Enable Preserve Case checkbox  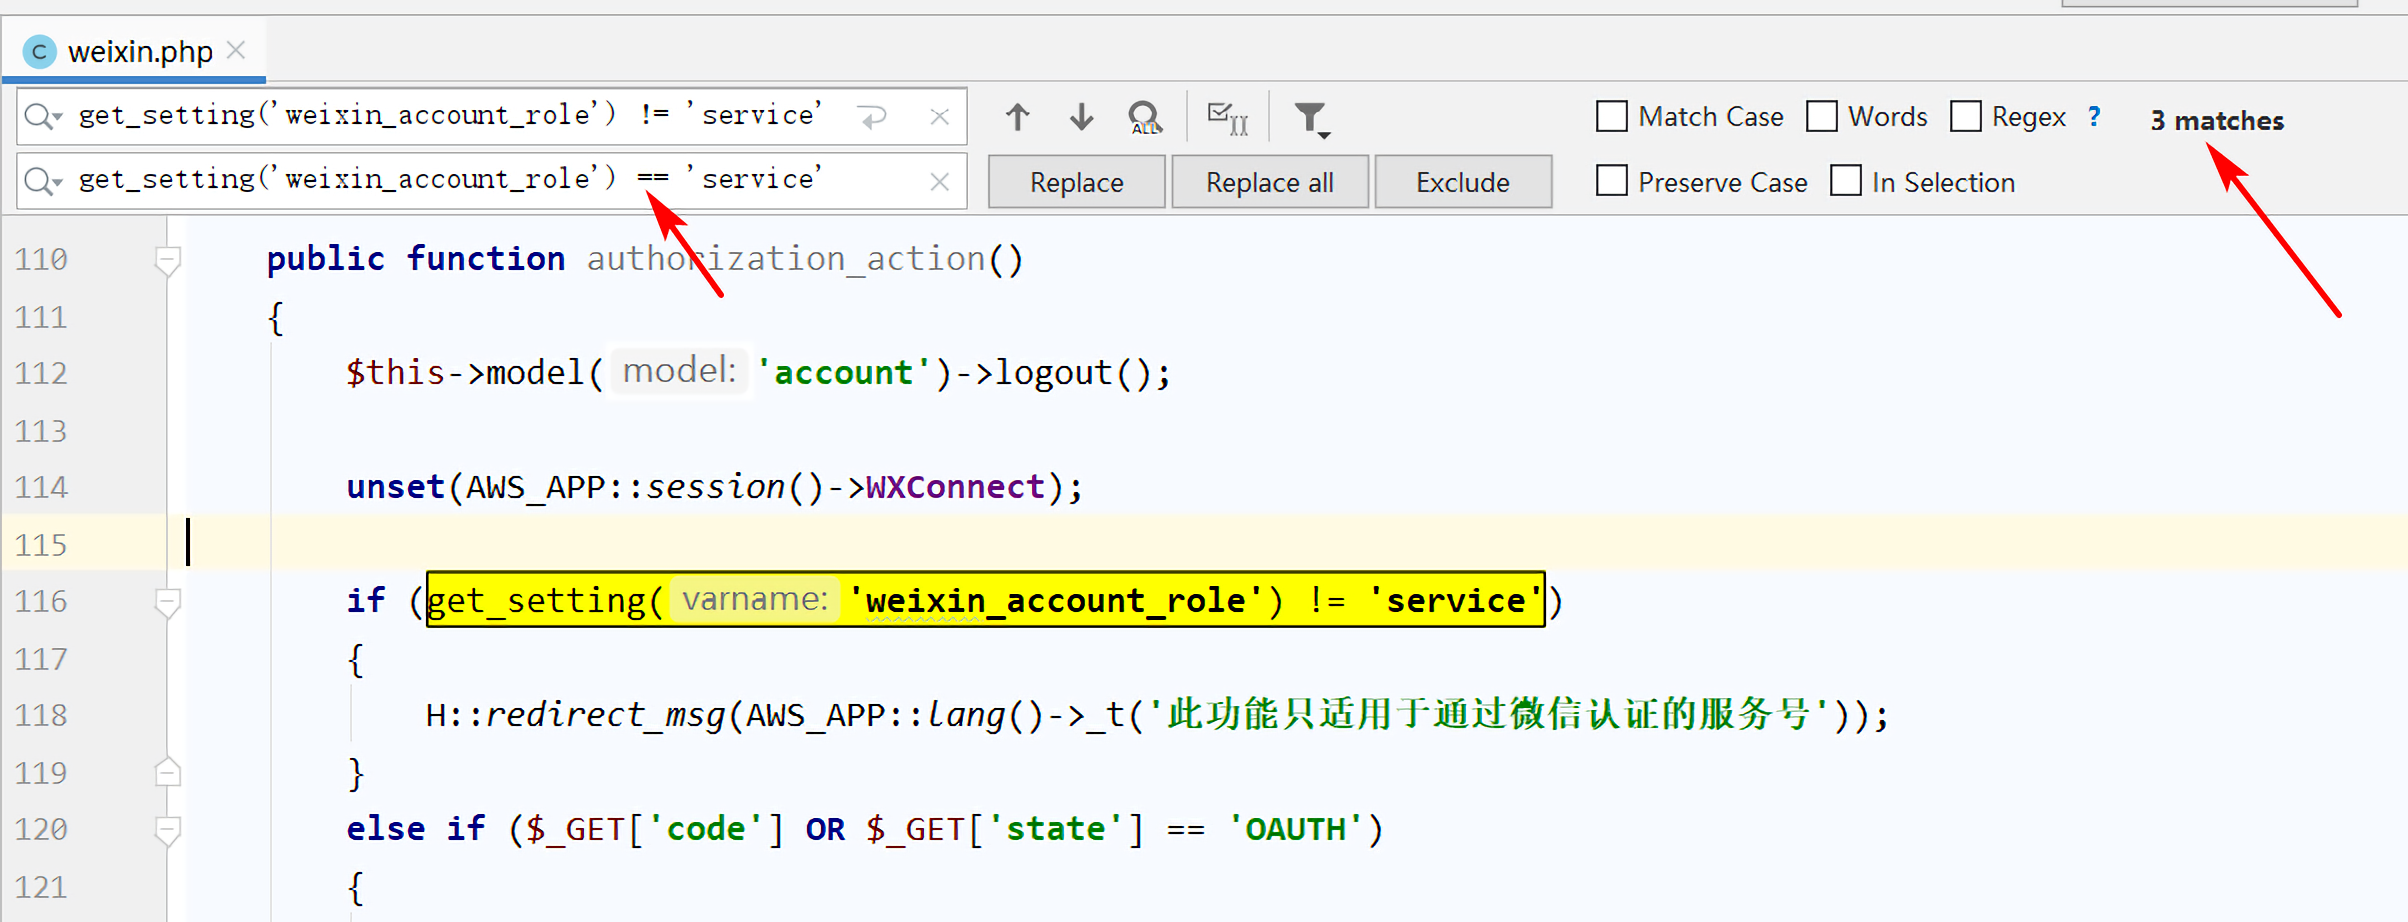point(1611,181)
